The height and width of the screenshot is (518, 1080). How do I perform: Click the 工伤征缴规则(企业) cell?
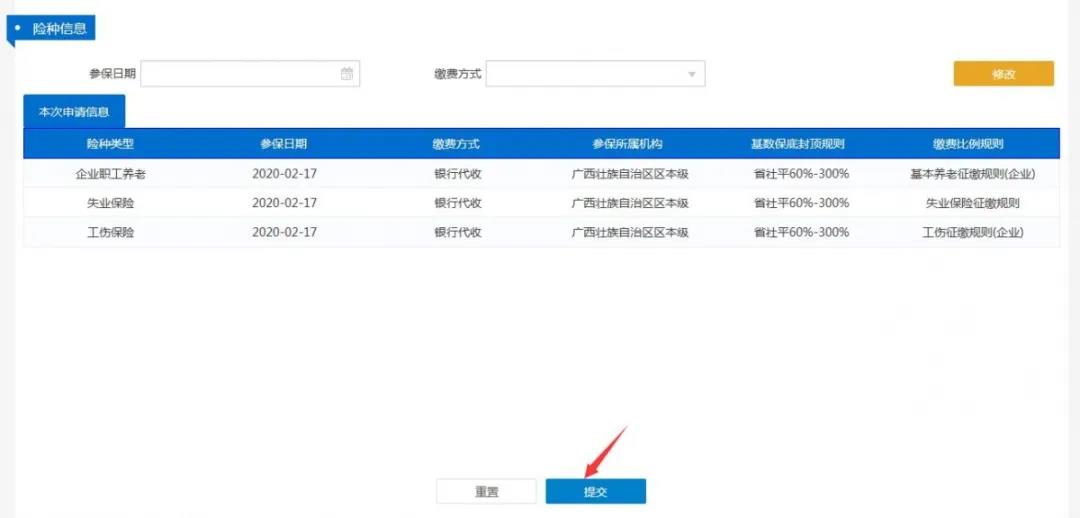pyautogui.click(x=971, y=232)
